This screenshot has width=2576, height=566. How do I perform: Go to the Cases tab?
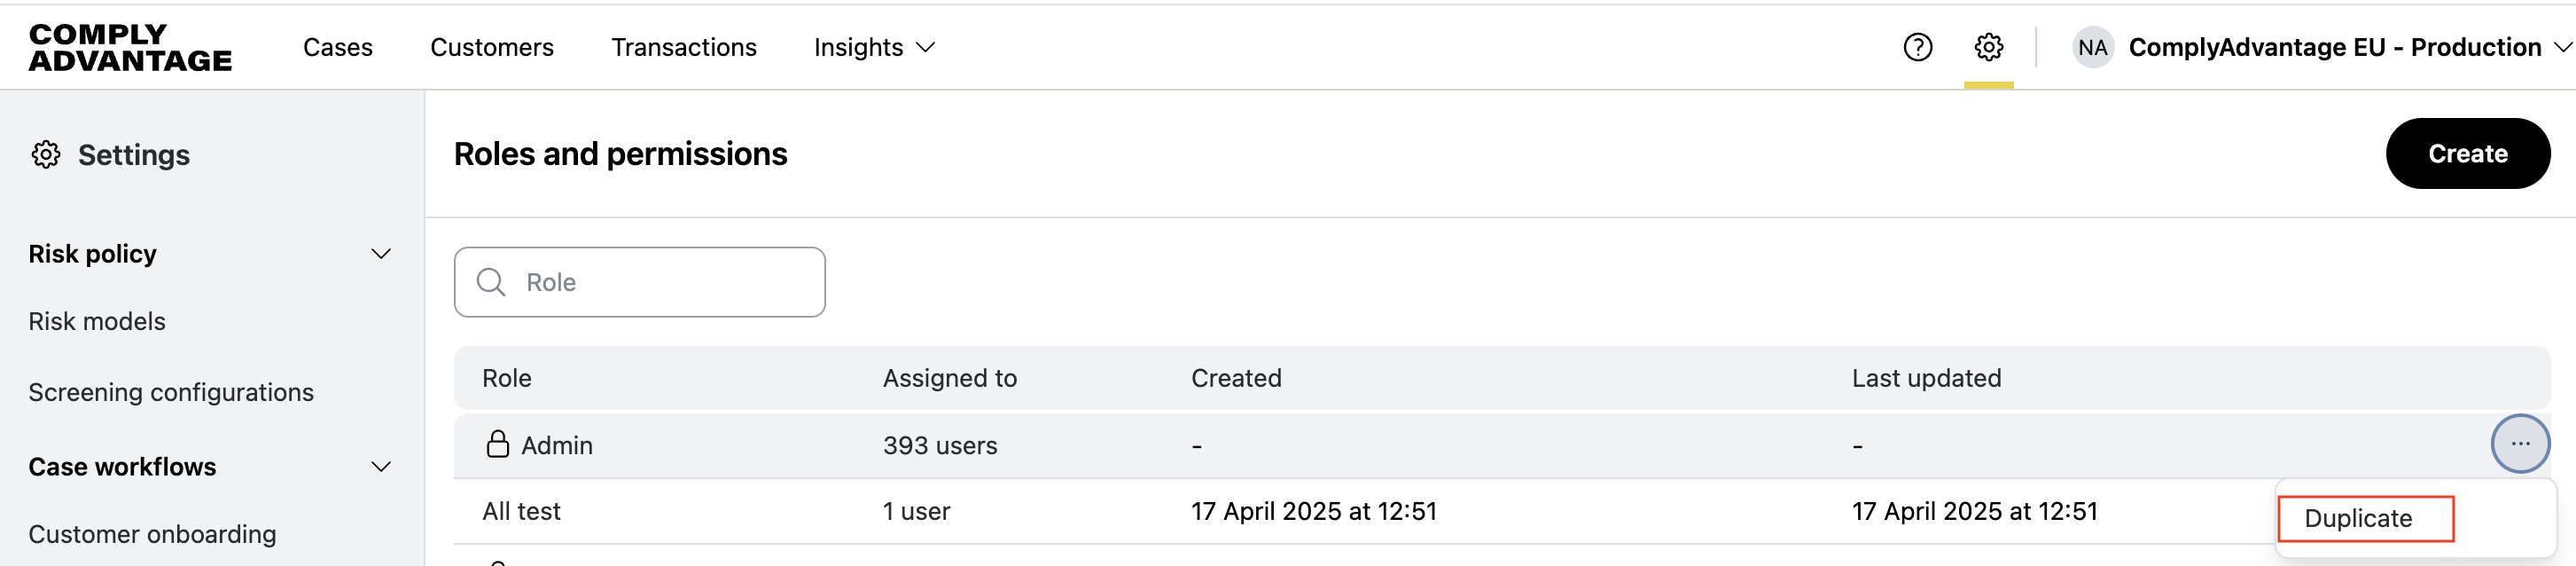click(337, 47)
